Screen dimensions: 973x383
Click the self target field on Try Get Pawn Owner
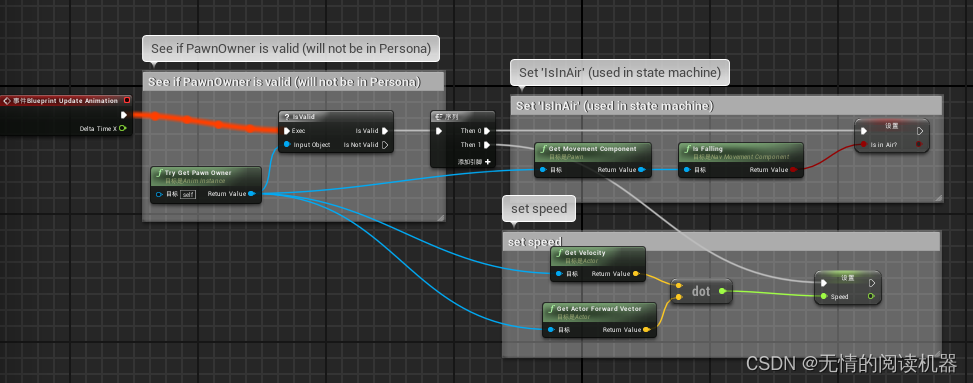189,194
